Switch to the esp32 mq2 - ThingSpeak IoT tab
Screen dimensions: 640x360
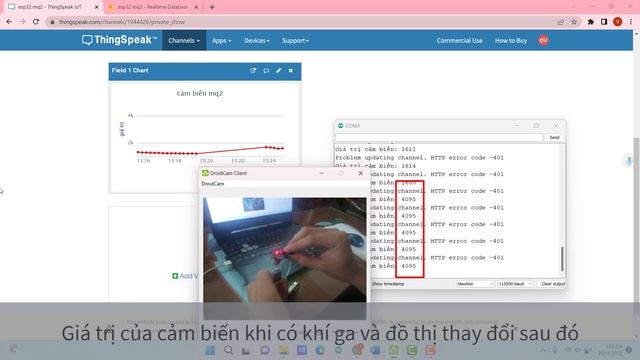[x=50, y=7]
